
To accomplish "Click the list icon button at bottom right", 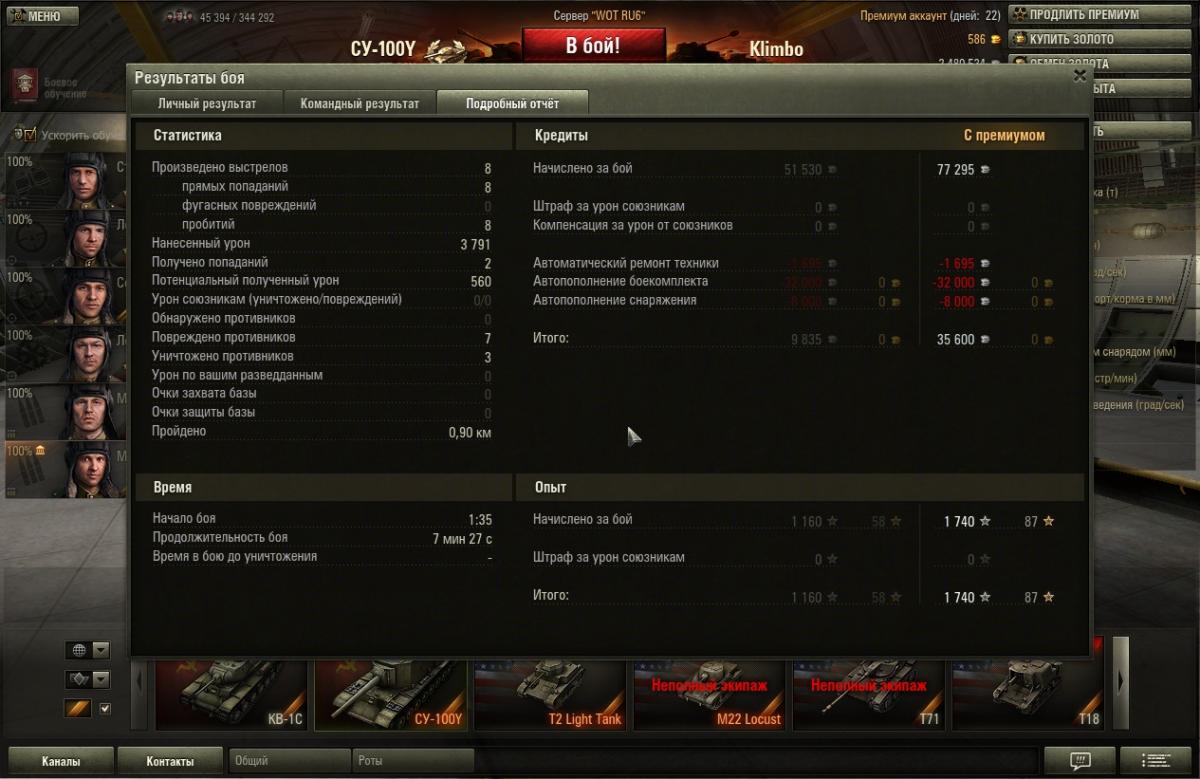I will click(x=1155, y=760).
